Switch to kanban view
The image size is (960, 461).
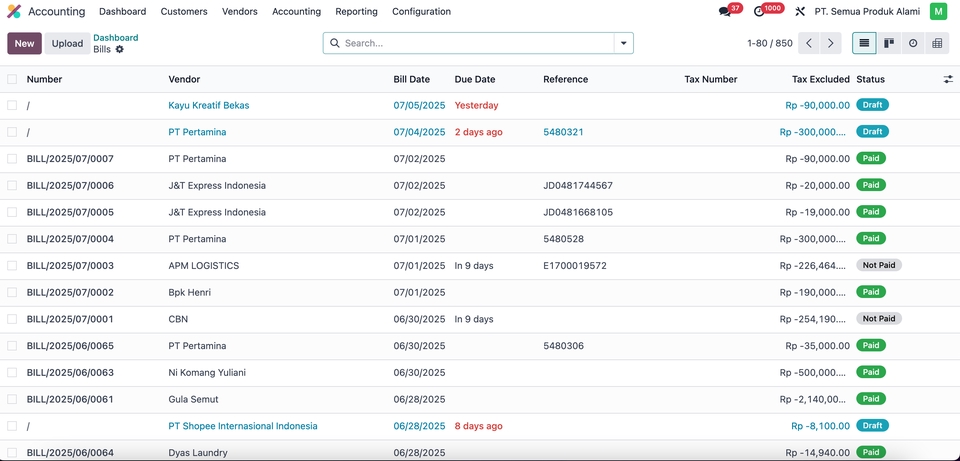tap(889, 43)
